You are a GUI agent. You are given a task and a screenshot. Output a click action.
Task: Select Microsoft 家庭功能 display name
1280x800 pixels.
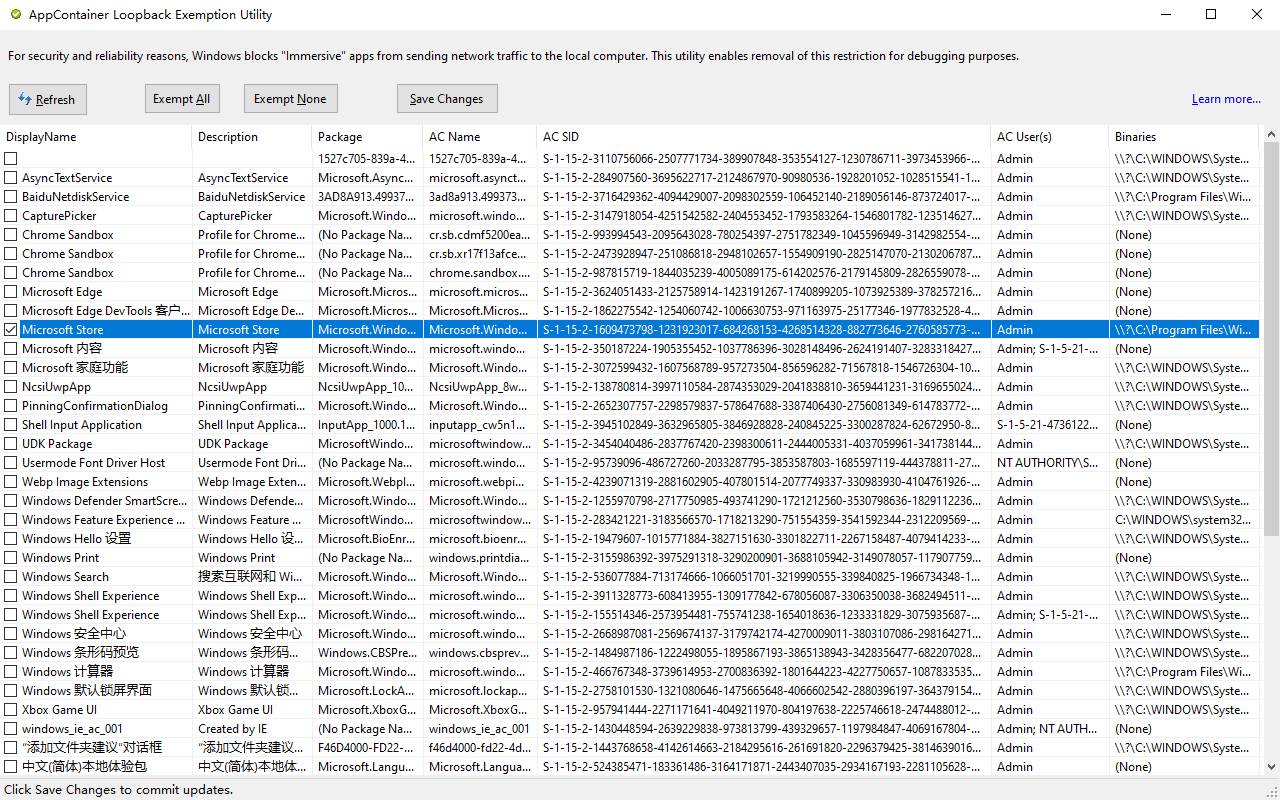point(75,367)
